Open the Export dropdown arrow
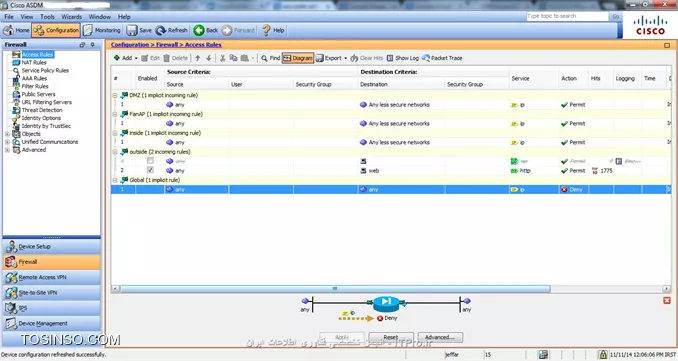678x361 pixels. 345,58
